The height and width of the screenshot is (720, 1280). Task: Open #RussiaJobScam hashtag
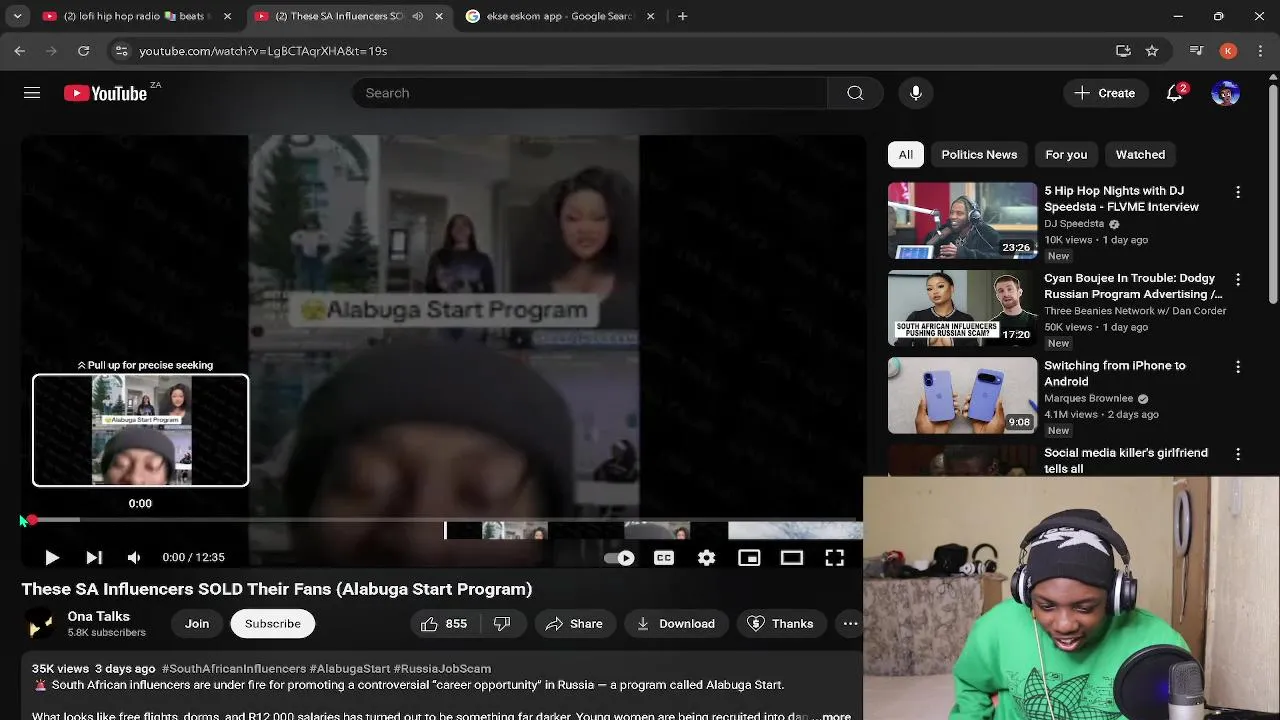click(442, 668)
